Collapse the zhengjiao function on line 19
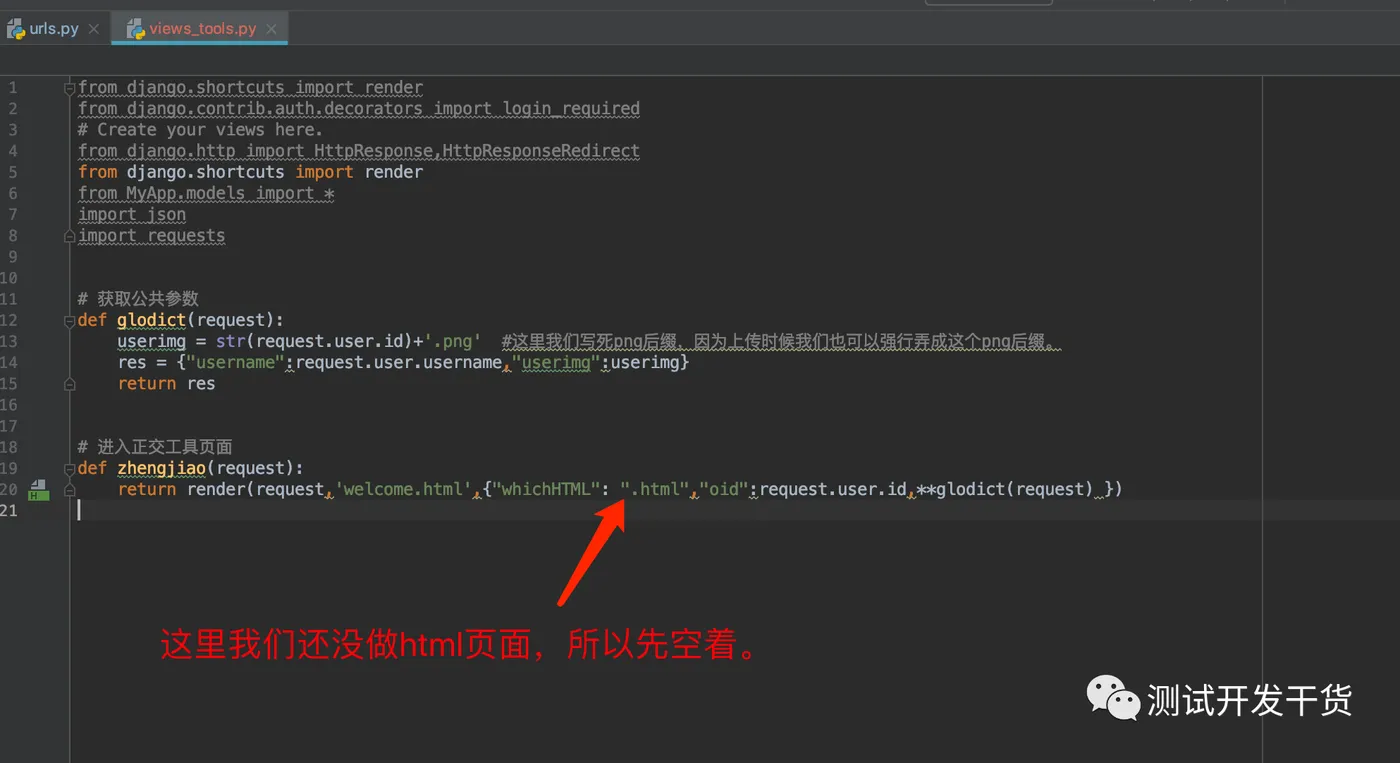Screen dimensions: 1400x763 [70, 468]
